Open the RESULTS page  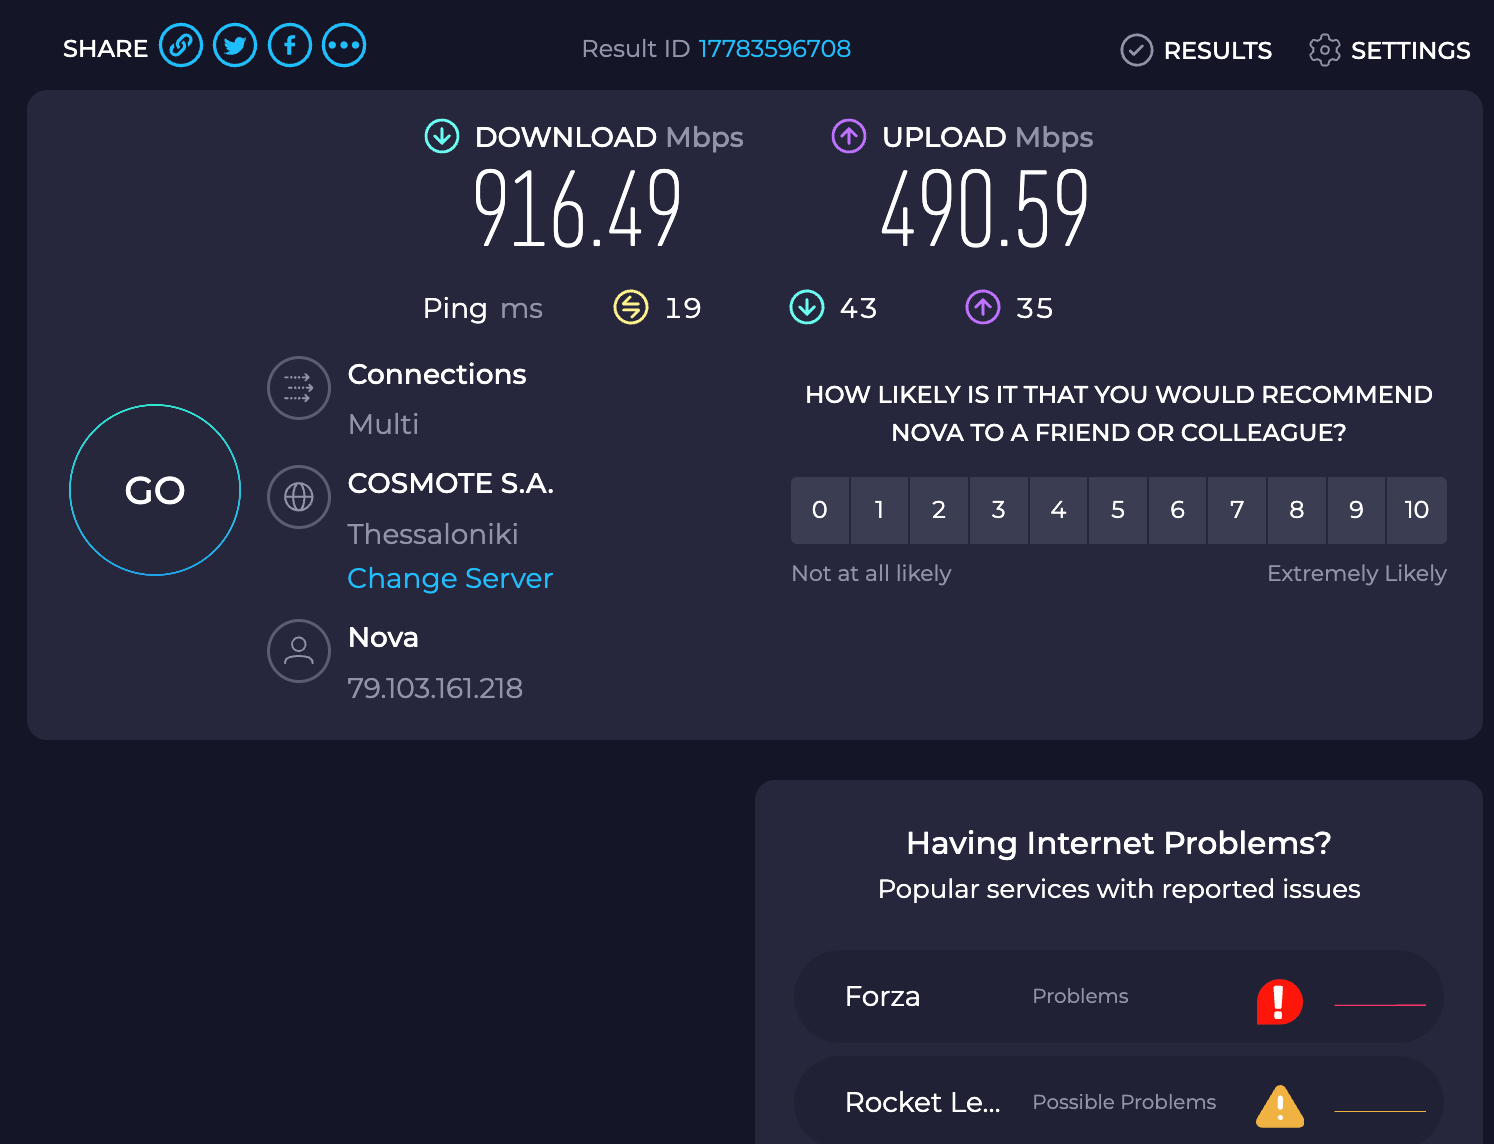pyautogui.click(x=1197, y=50)
